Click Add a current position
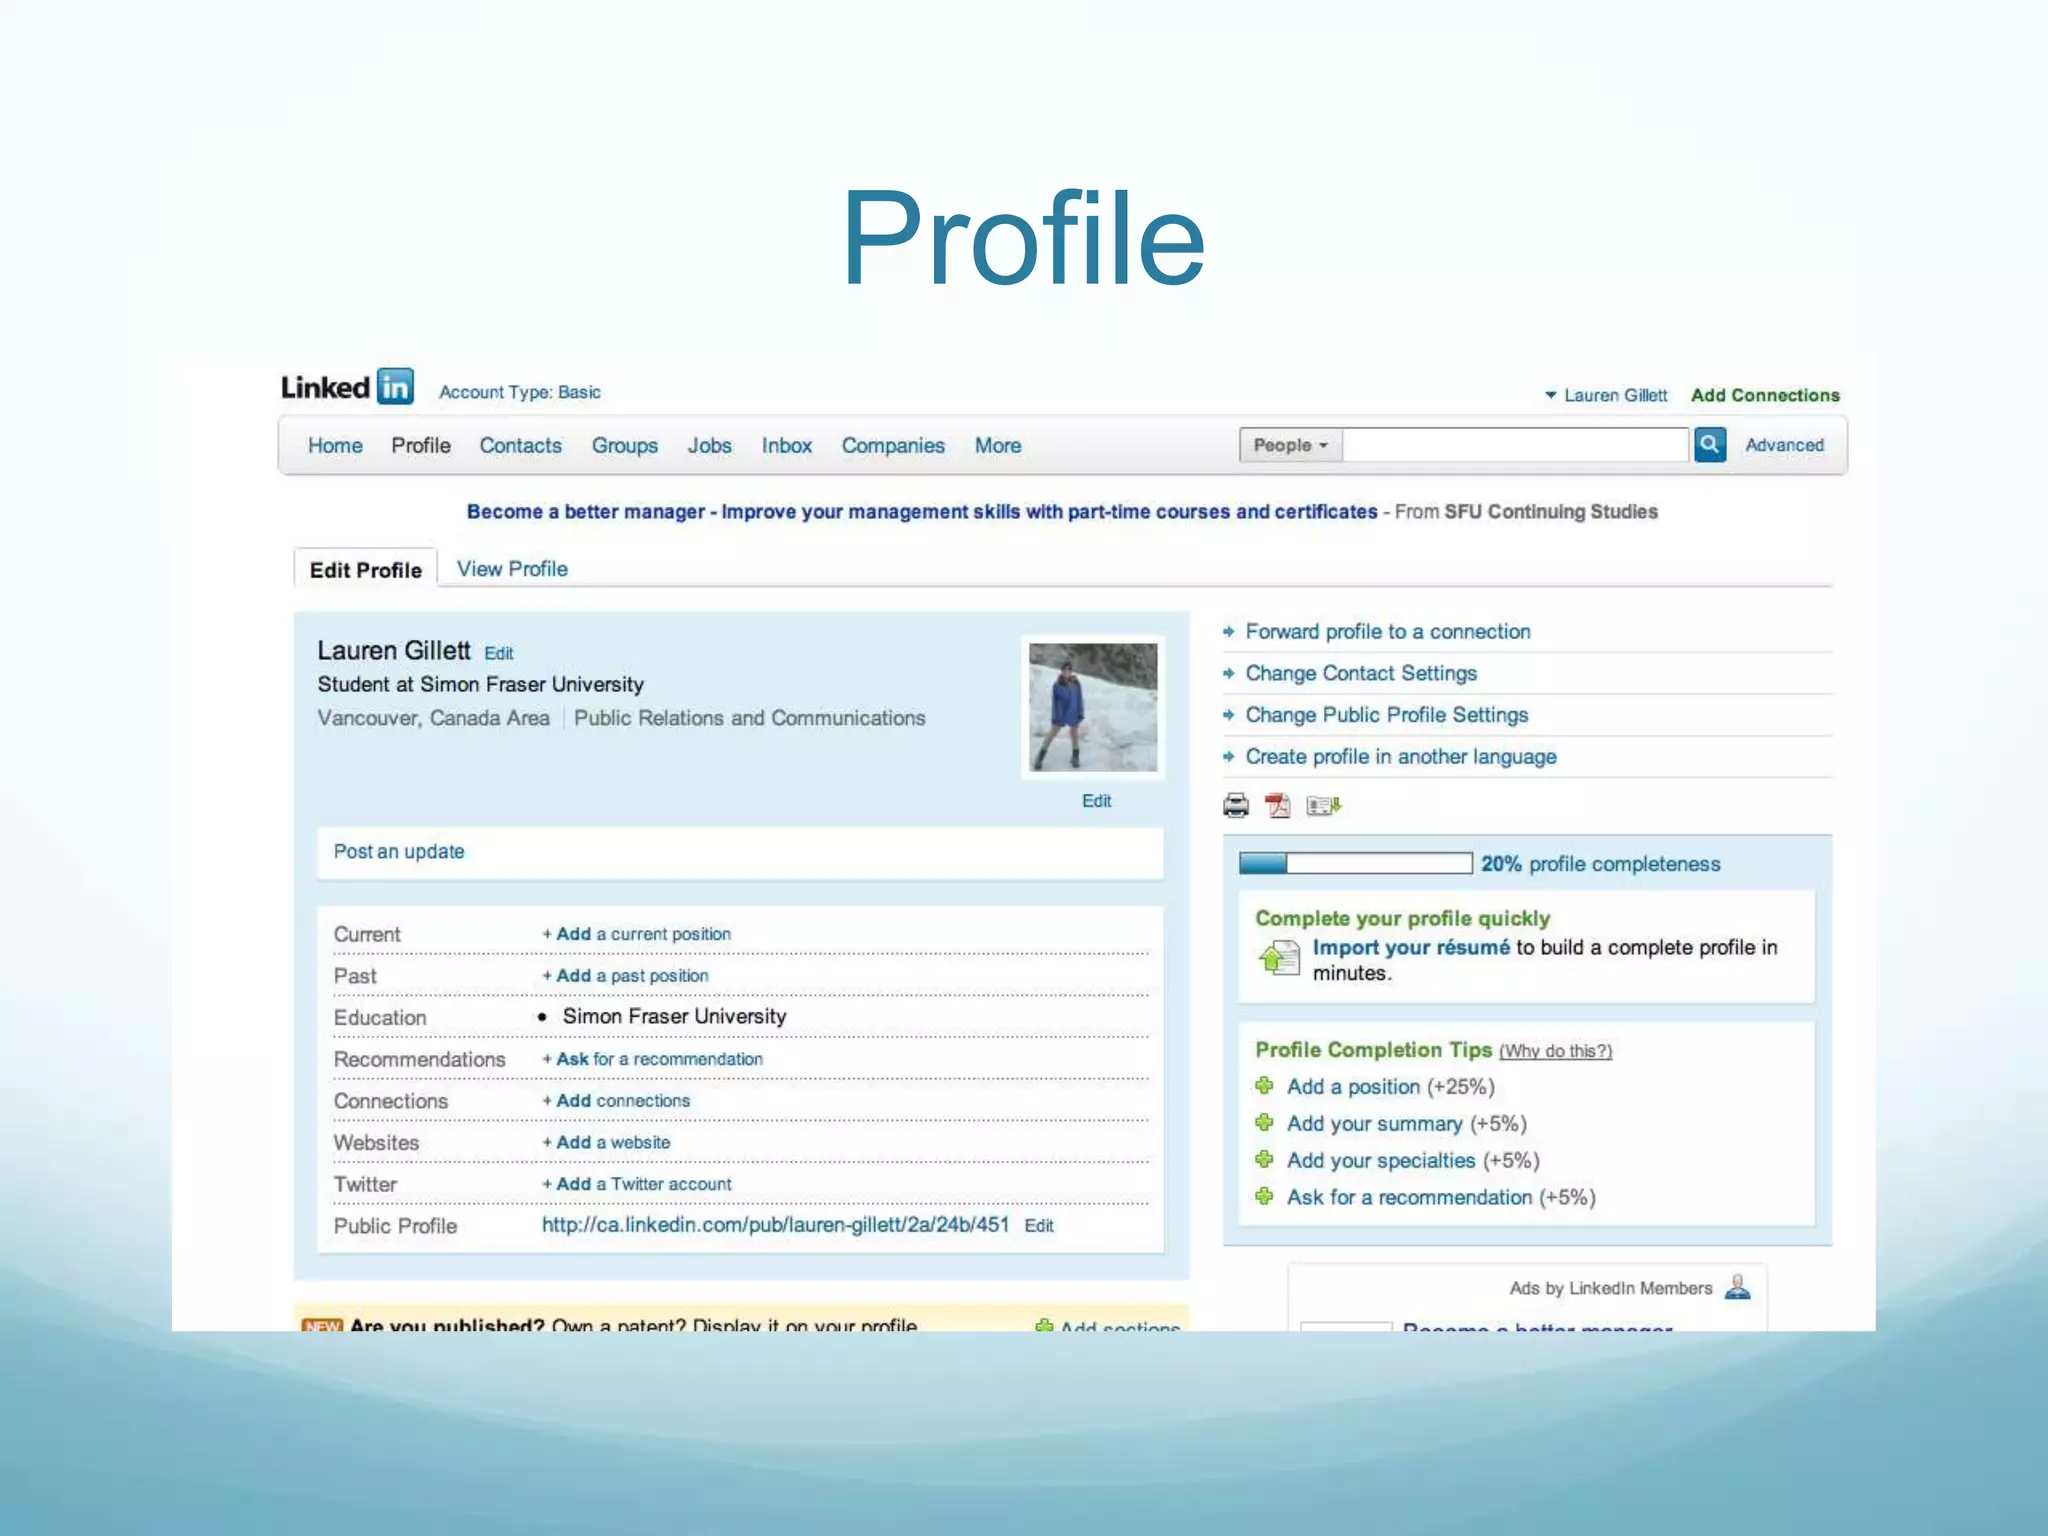The image size is (2048, 1536). coord(636,934)
